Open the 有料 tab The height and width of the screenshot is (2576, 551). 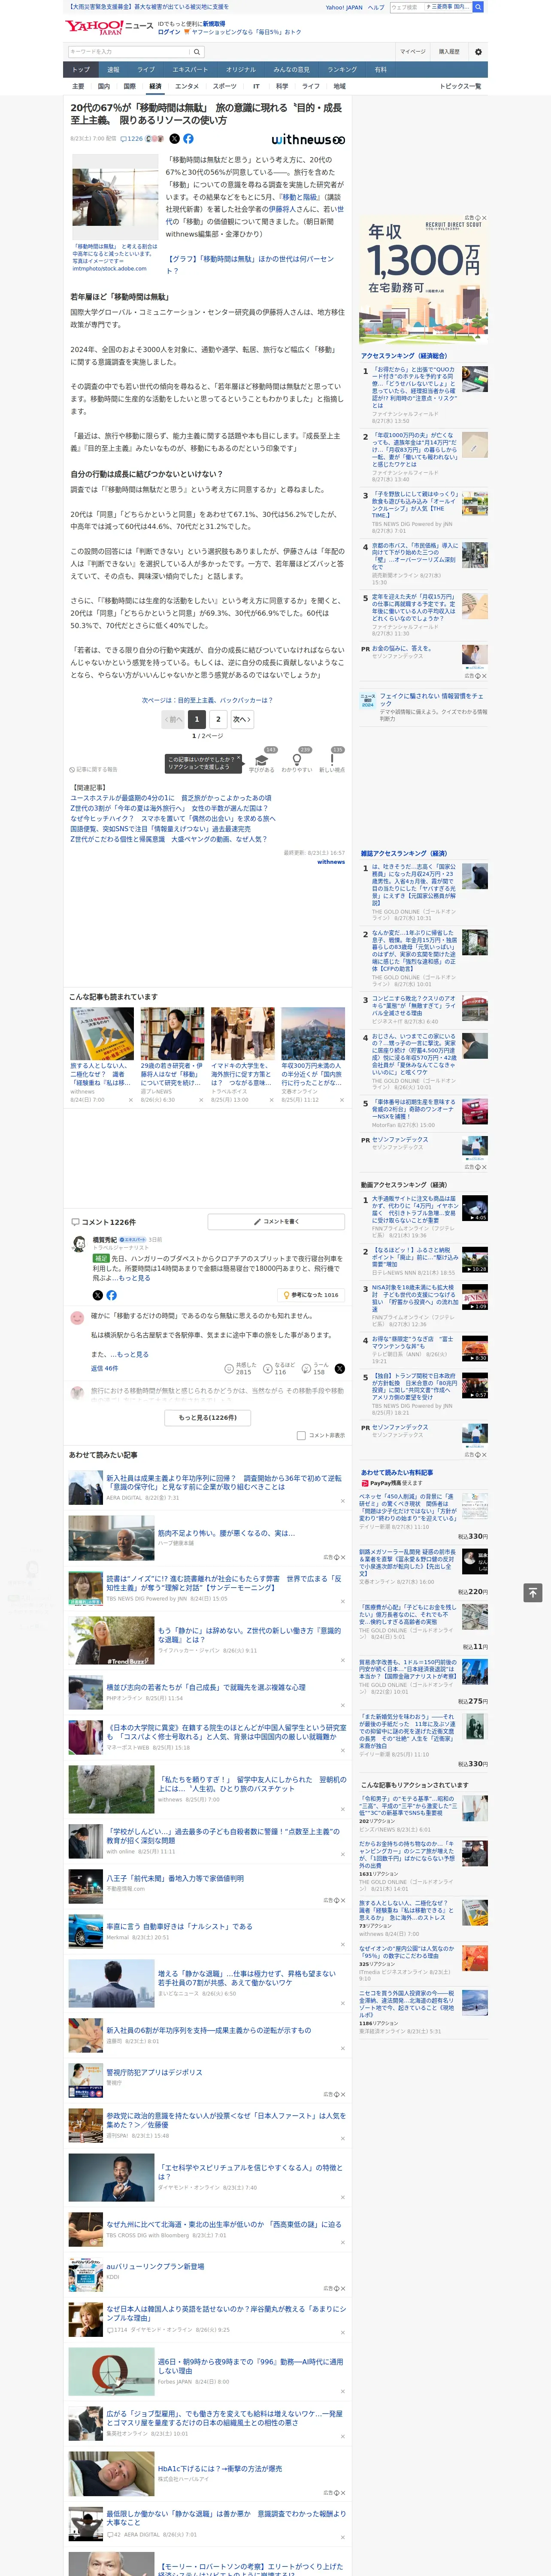[380, 70]
